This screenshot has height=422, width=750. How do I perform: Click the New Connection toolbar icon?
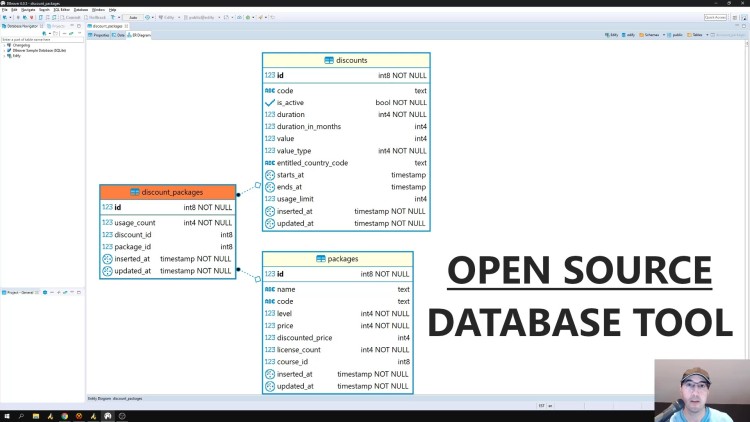point(5,17)
